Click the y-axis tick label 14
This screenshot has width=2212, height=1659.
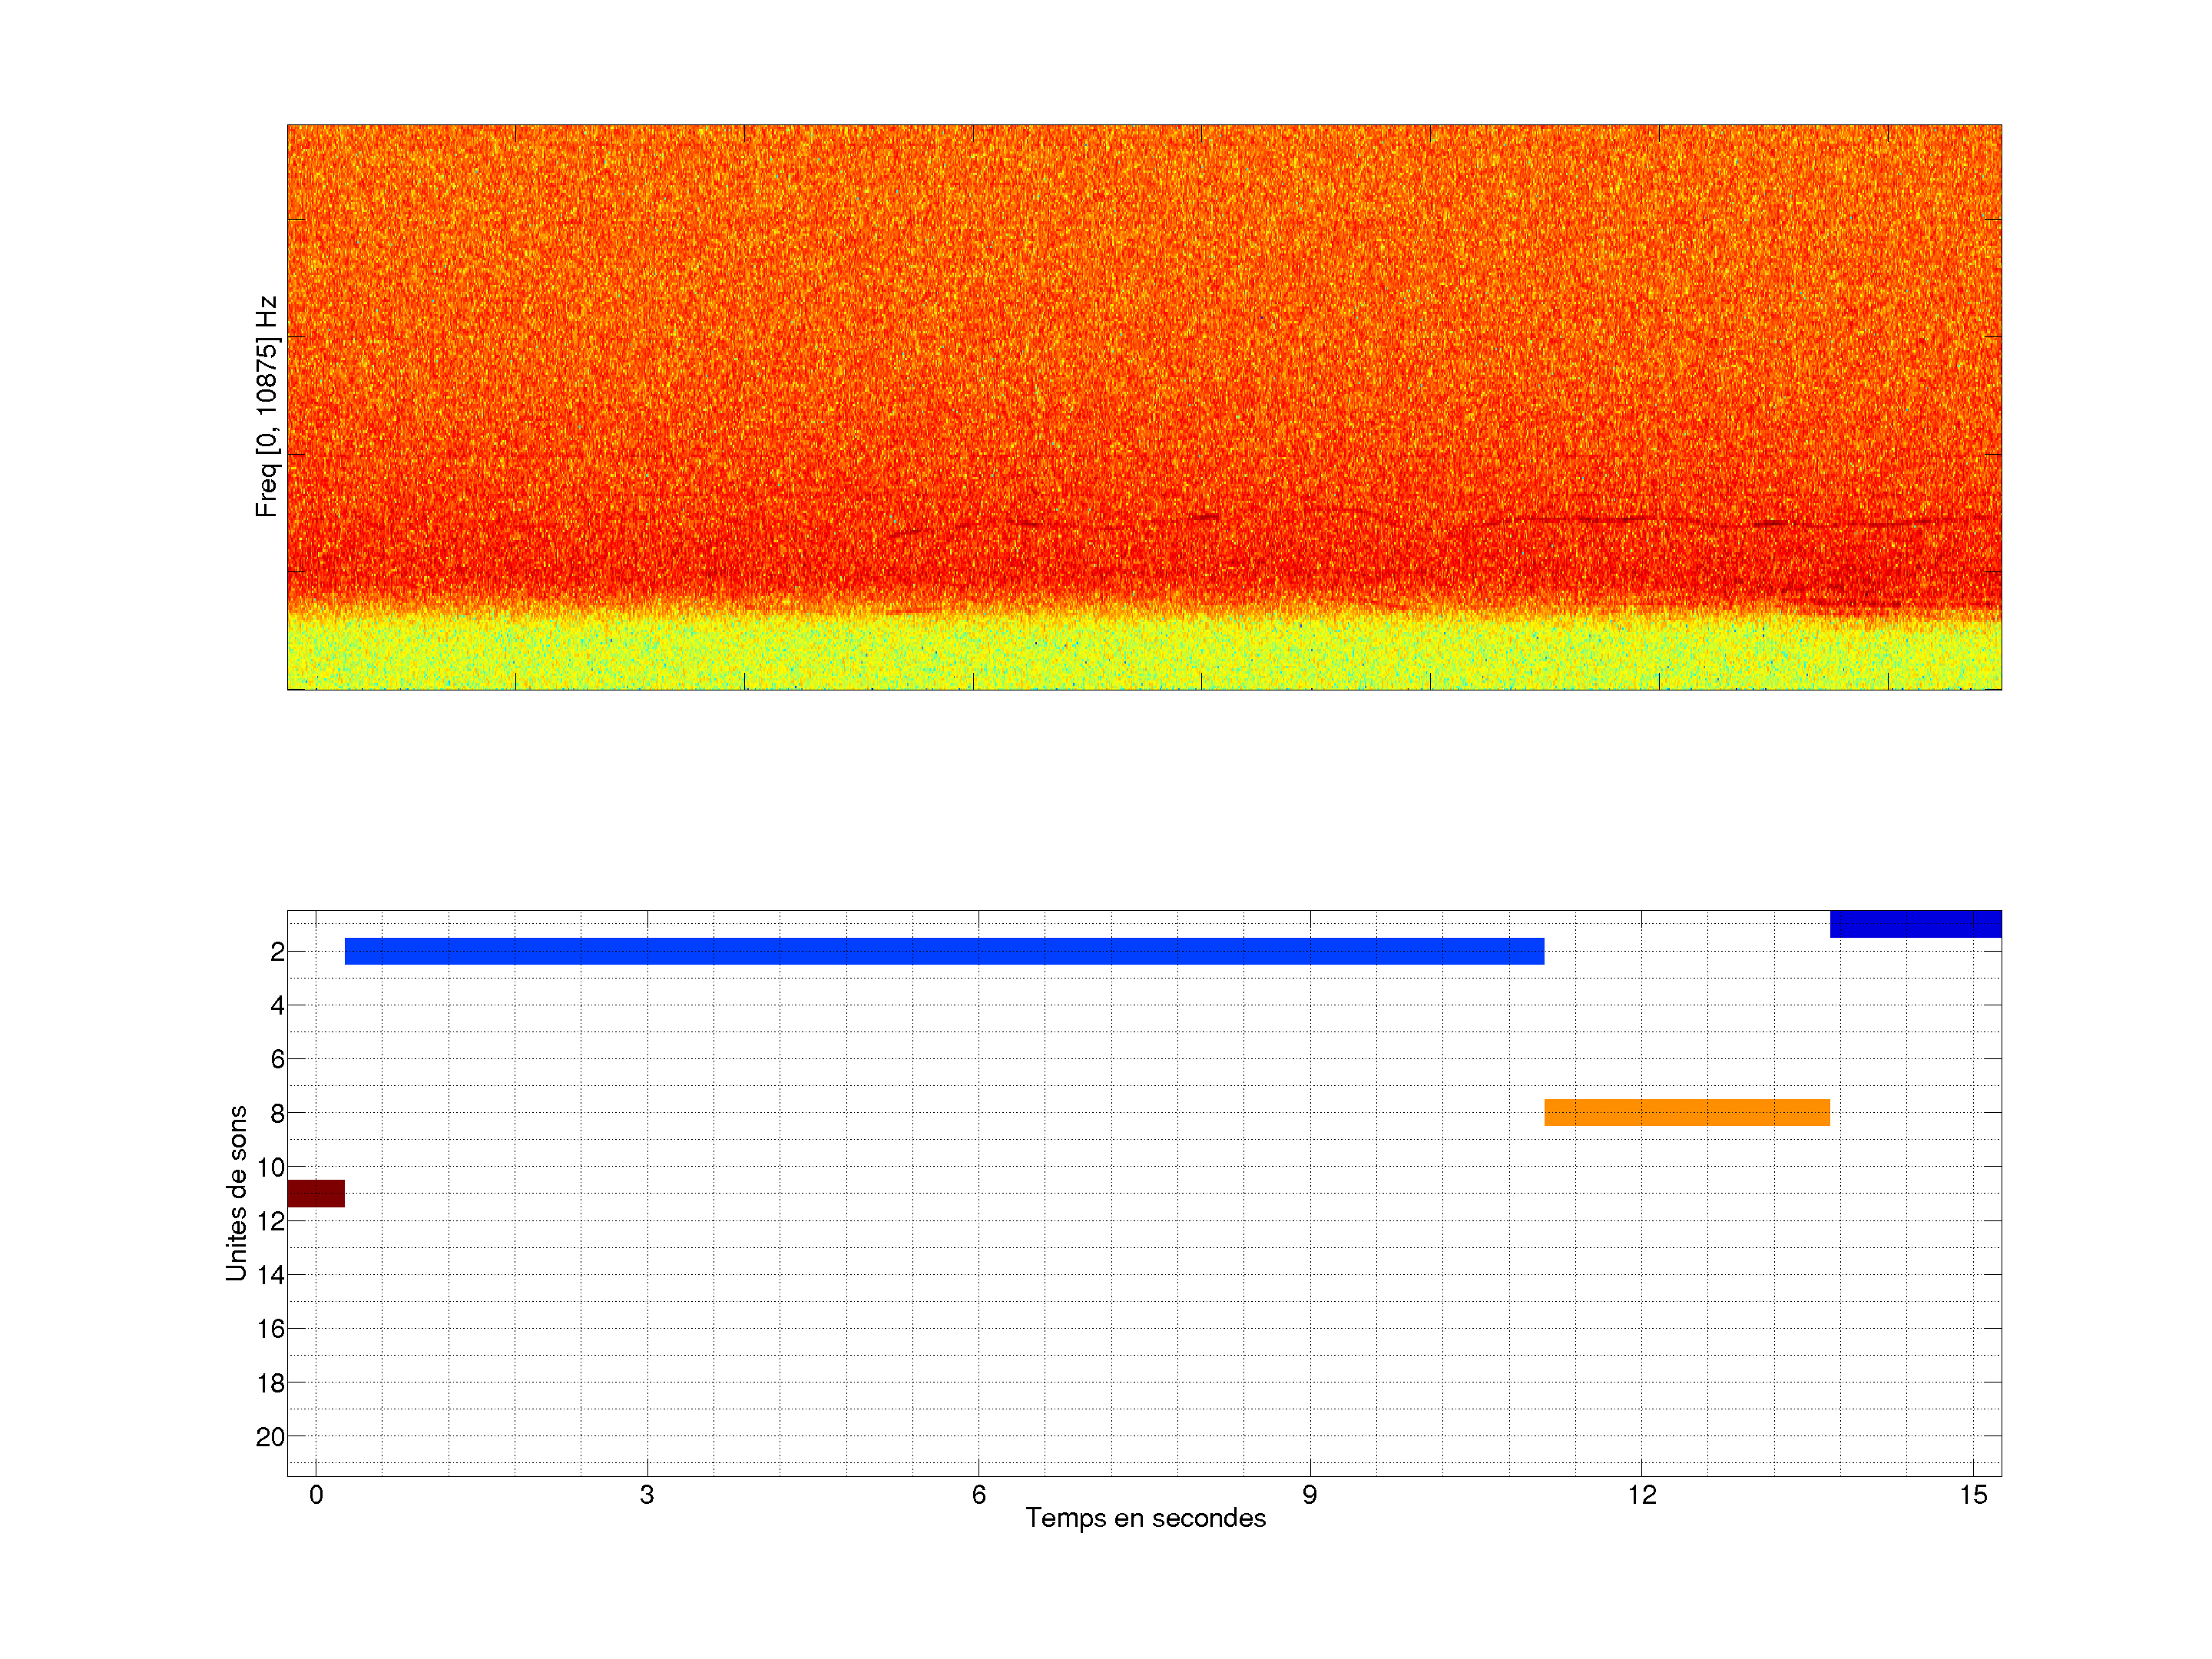[x=270, y=1275]
